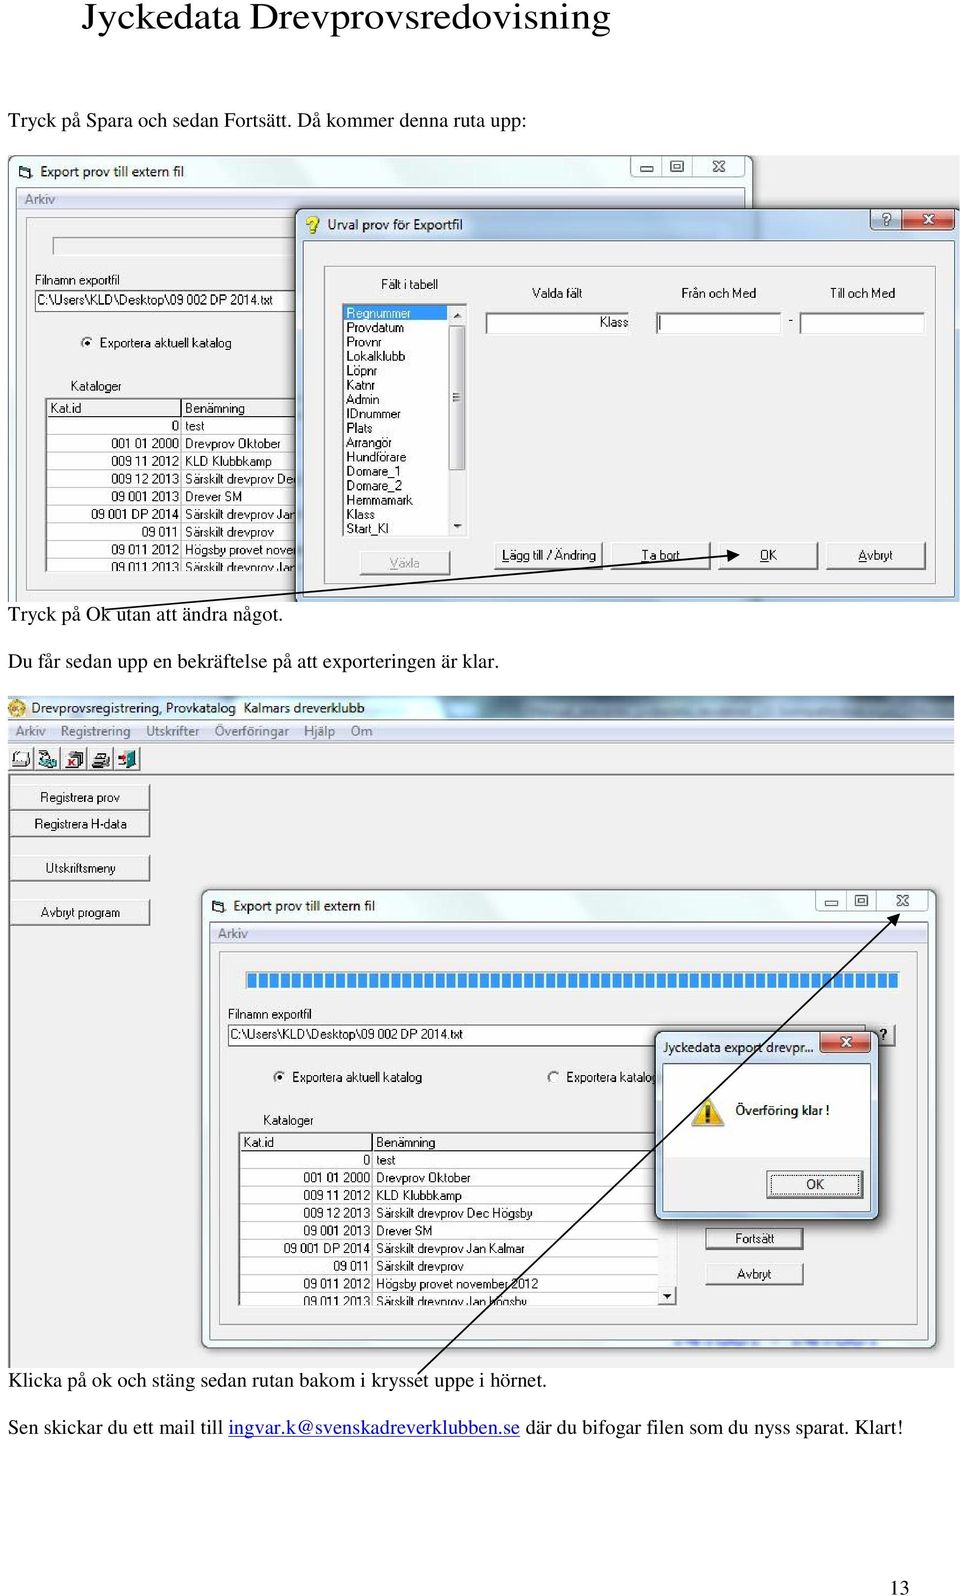This screenshot has width=960, height=1596.
Task: Open the Utskrifter menu
Action: [x=173, y=731]
